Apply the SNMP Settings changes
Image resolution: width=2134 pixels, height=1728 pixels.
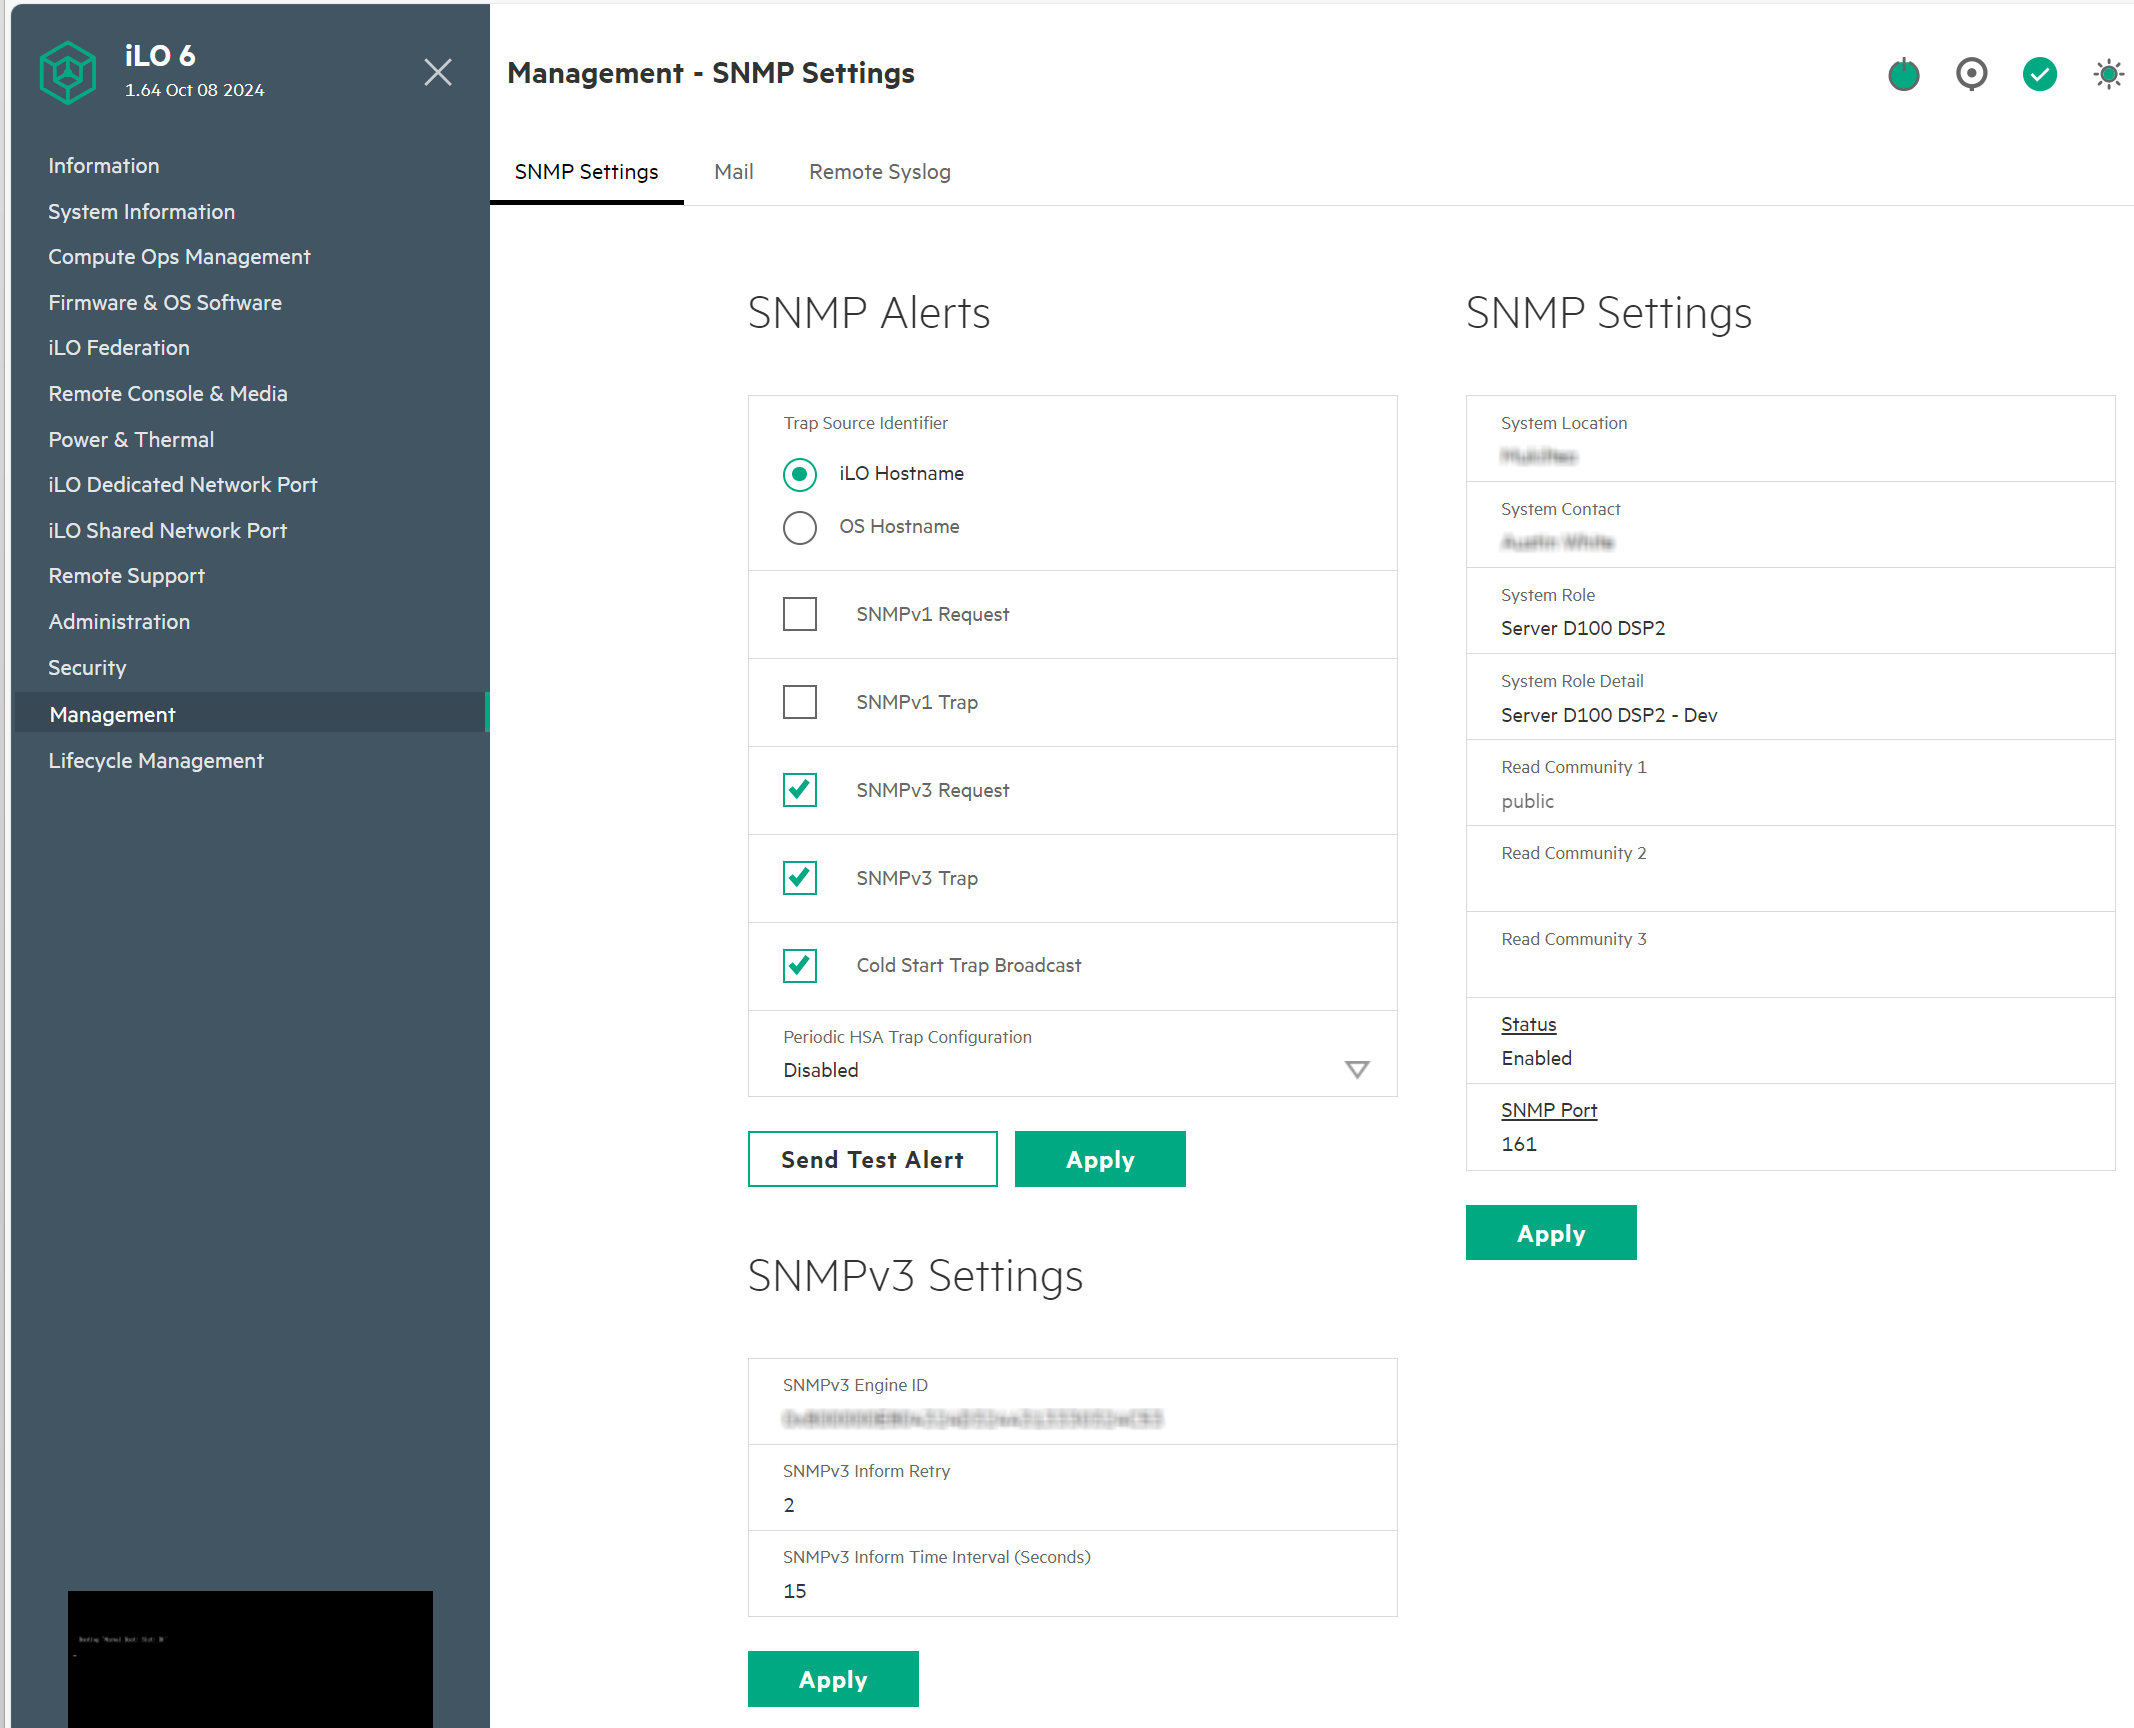coord(1551,1233)
